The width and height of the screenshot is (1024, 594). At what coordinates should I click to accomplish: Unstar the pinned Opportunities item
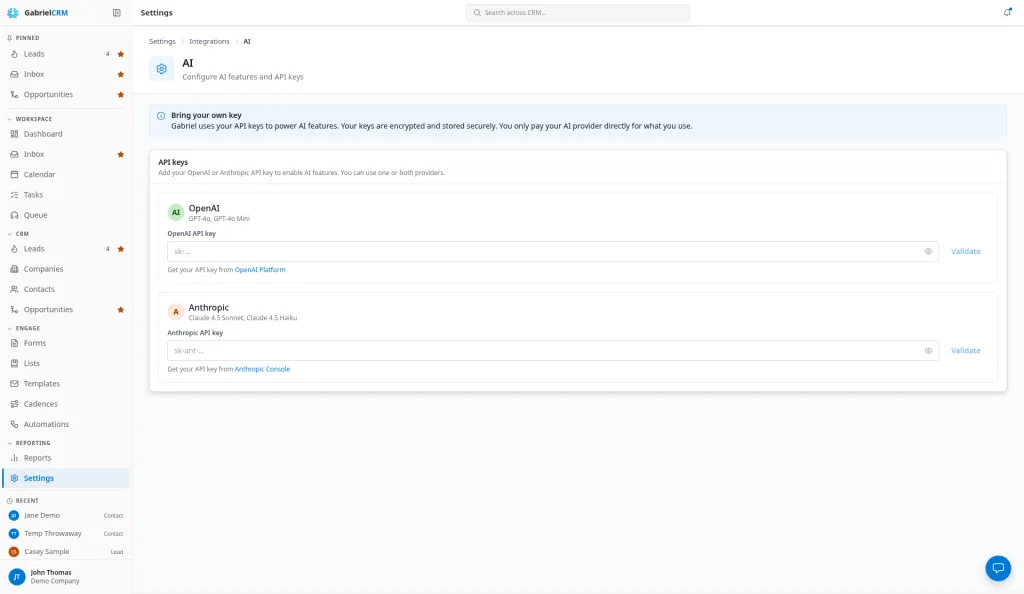tap(121, 95)
